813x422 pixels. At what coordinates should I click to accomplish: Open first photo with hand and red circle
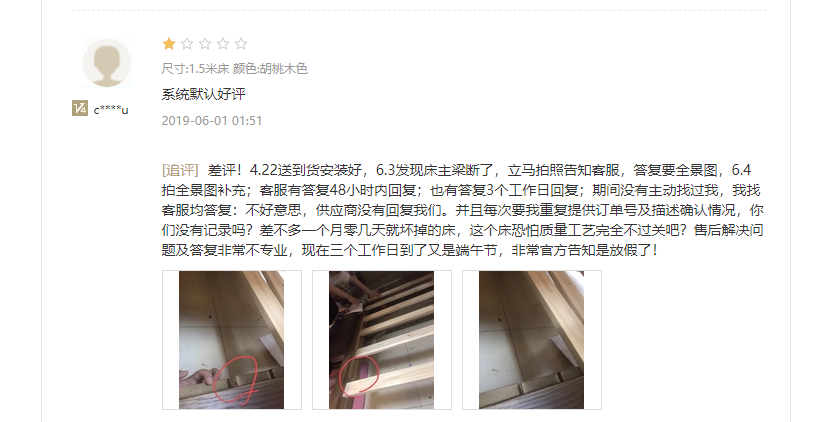(231, 340)
